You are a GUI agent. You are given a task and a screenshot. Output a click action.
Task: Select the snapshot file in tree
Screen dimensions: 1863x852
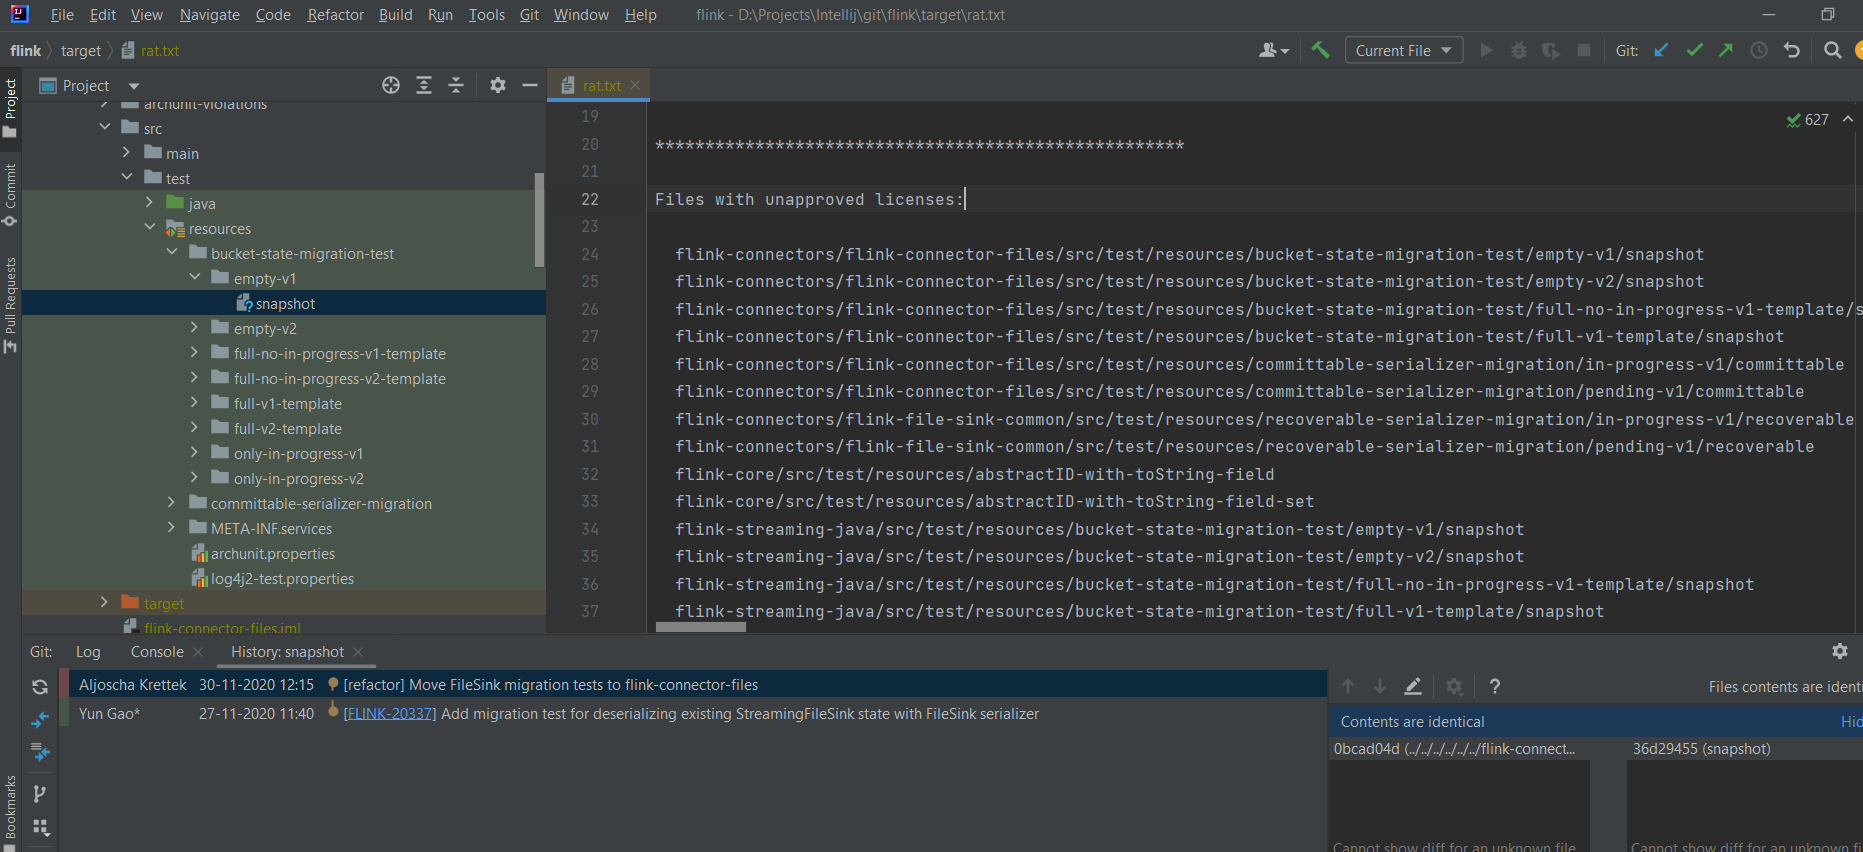[284, 303]
